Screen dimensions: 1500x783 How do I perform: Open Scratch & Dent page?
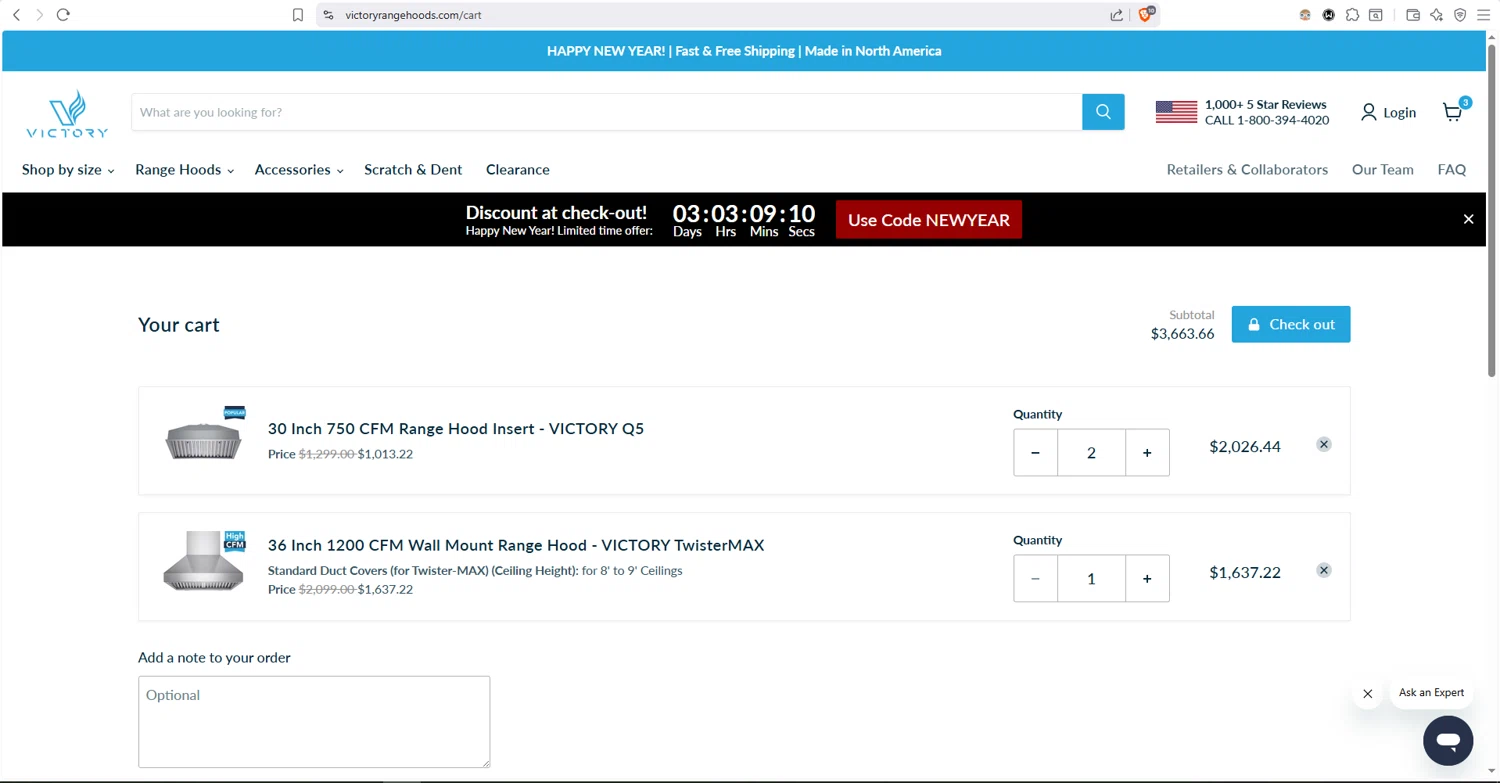(413, 170)
